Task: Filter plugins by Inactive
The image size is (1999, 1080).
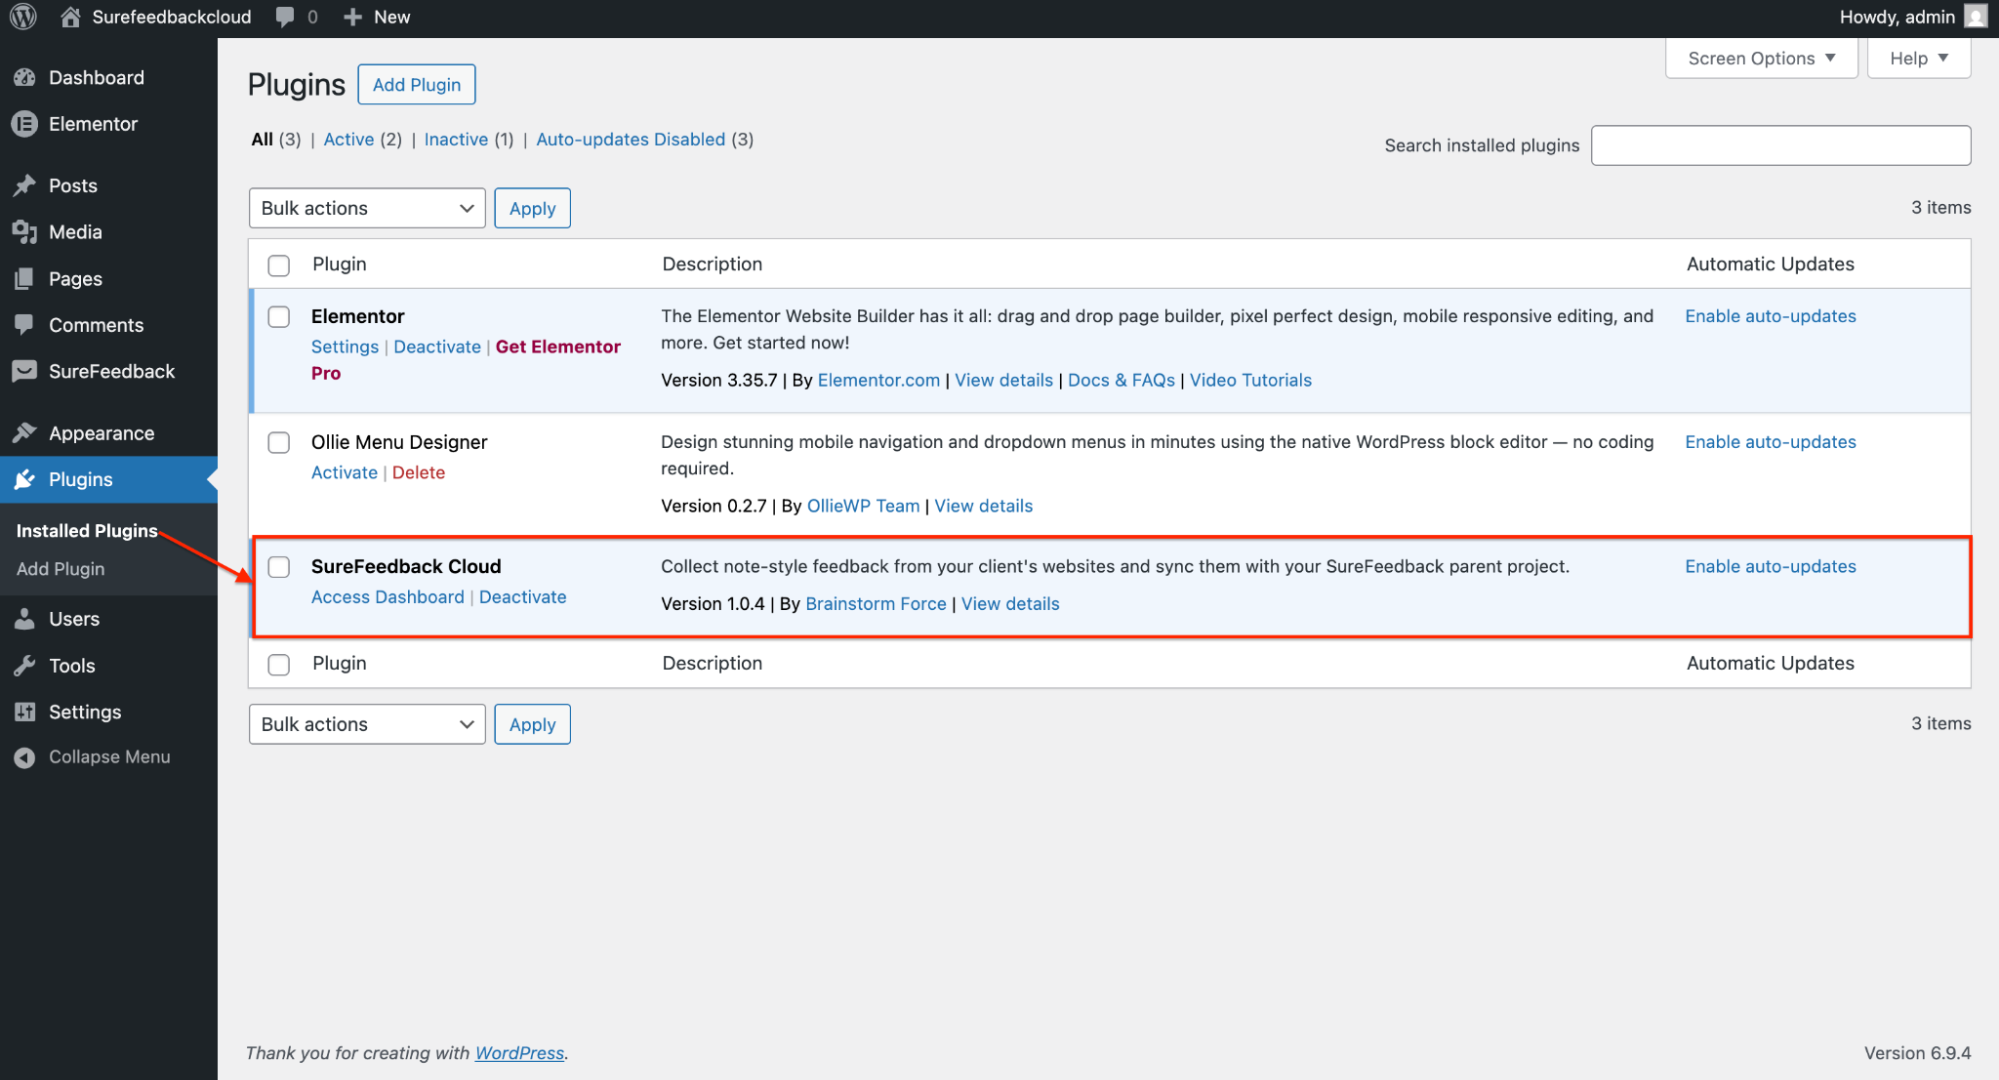Action: coord(456,140)
